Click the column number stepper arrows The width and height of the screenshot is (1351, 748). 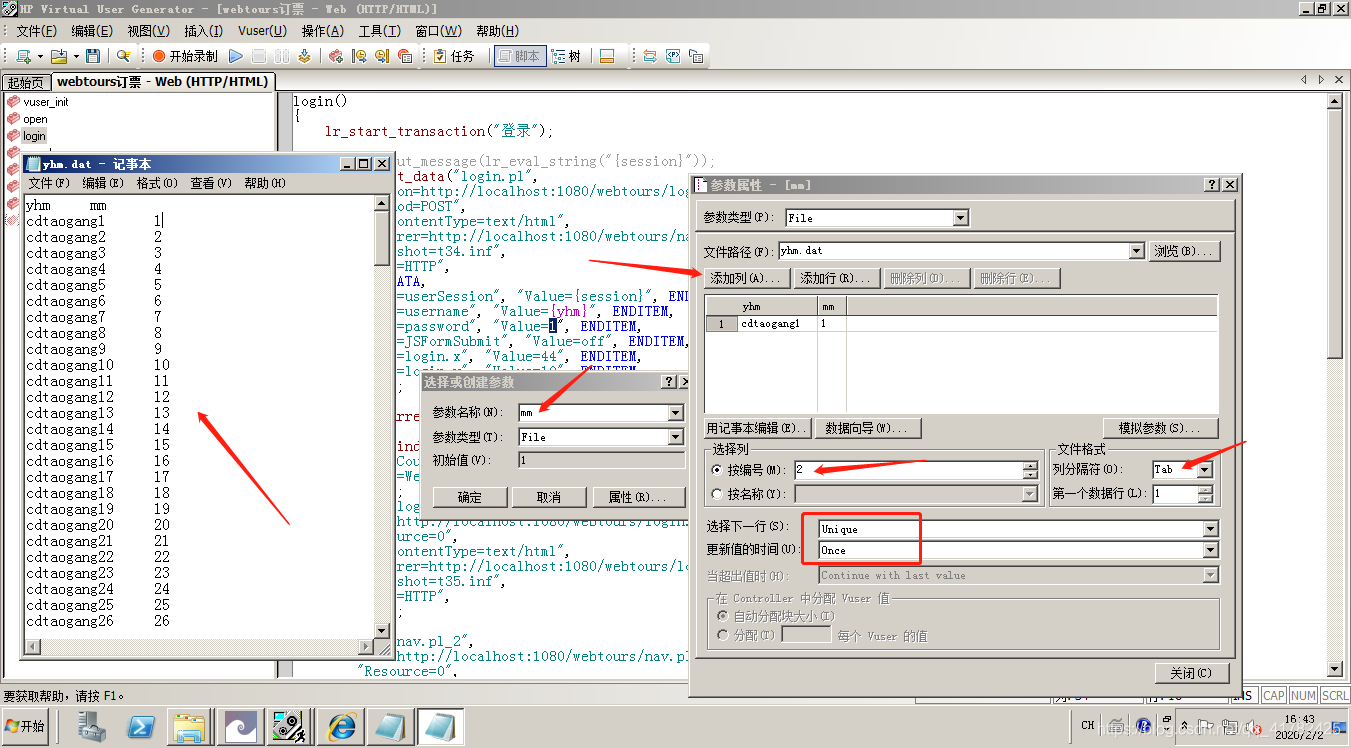[1030, 469]
